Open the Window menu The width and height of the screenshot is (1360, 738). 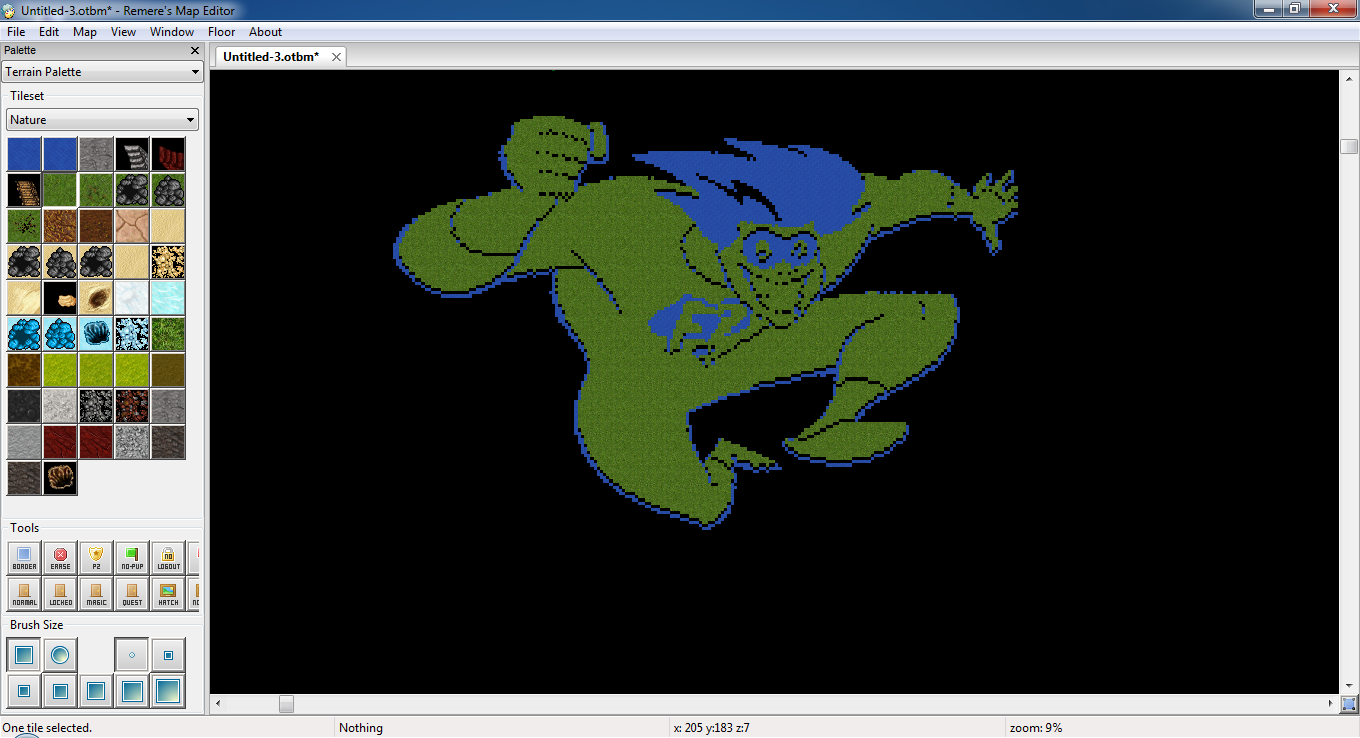[x=172, y=32]
